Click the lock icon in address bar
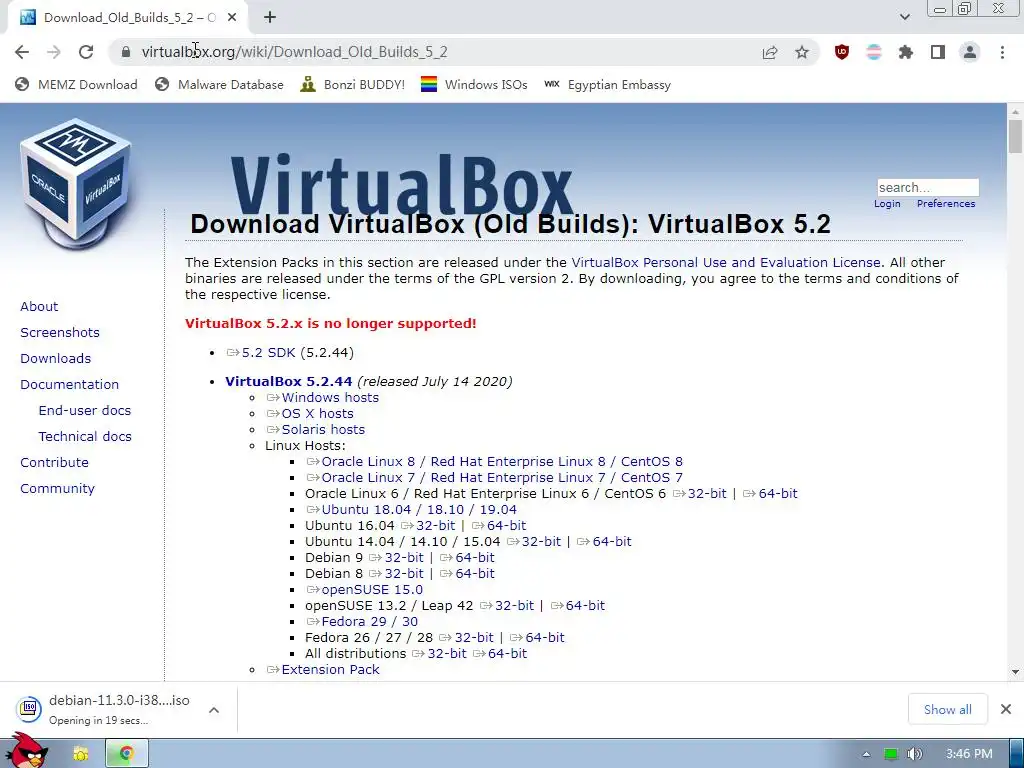The image size is (1024, 768). (x=126, y=52)
